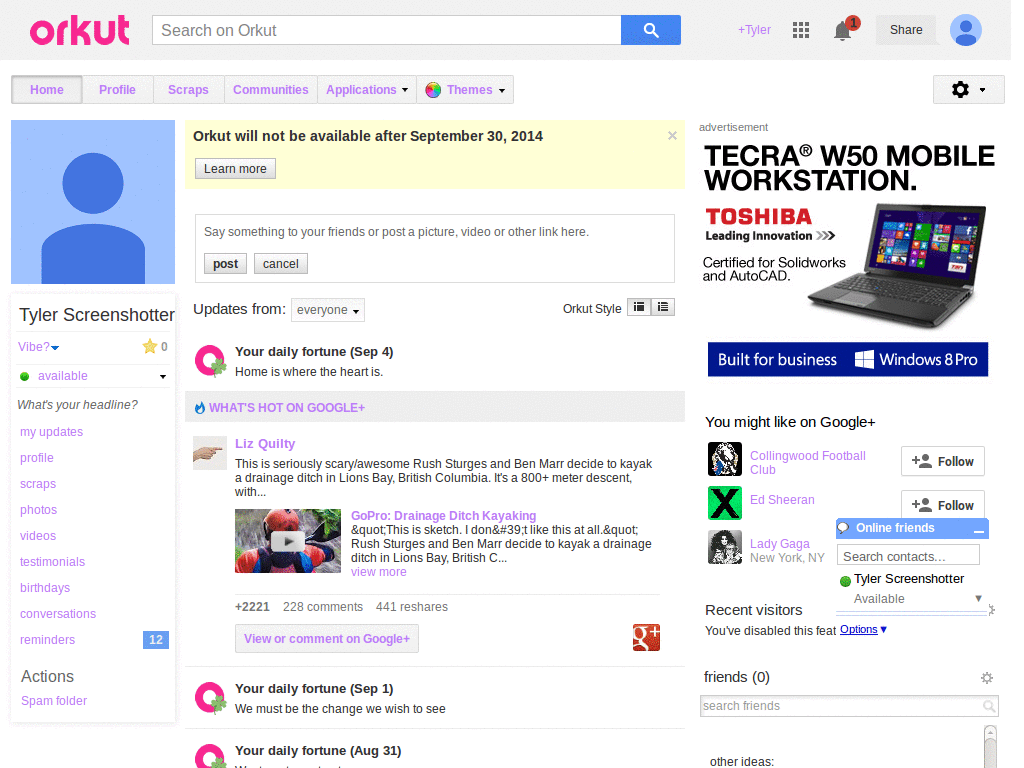Screen dimensions: 1024x768
Task: Click the cancel button
Action: 281,264
